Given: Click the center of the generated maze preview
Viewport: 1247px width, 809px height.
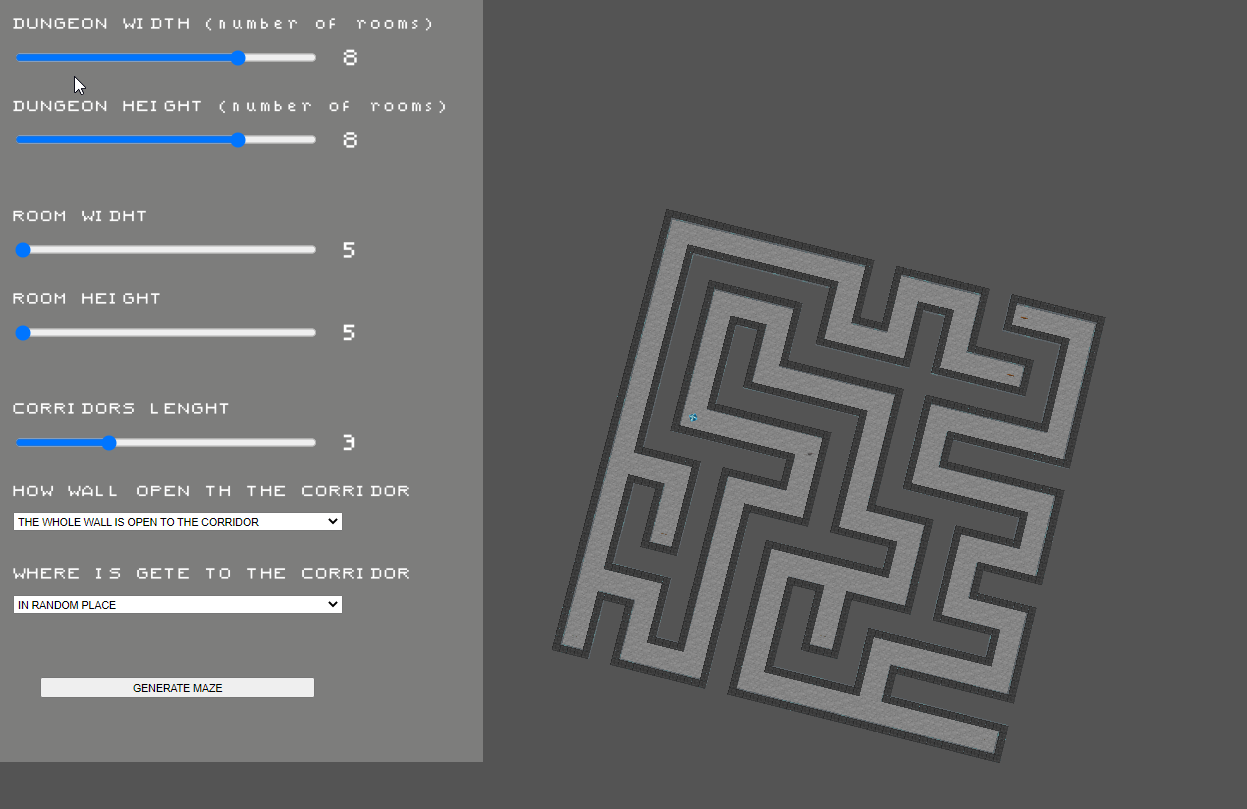Looking at the screenshot, I should pos(830,485).
